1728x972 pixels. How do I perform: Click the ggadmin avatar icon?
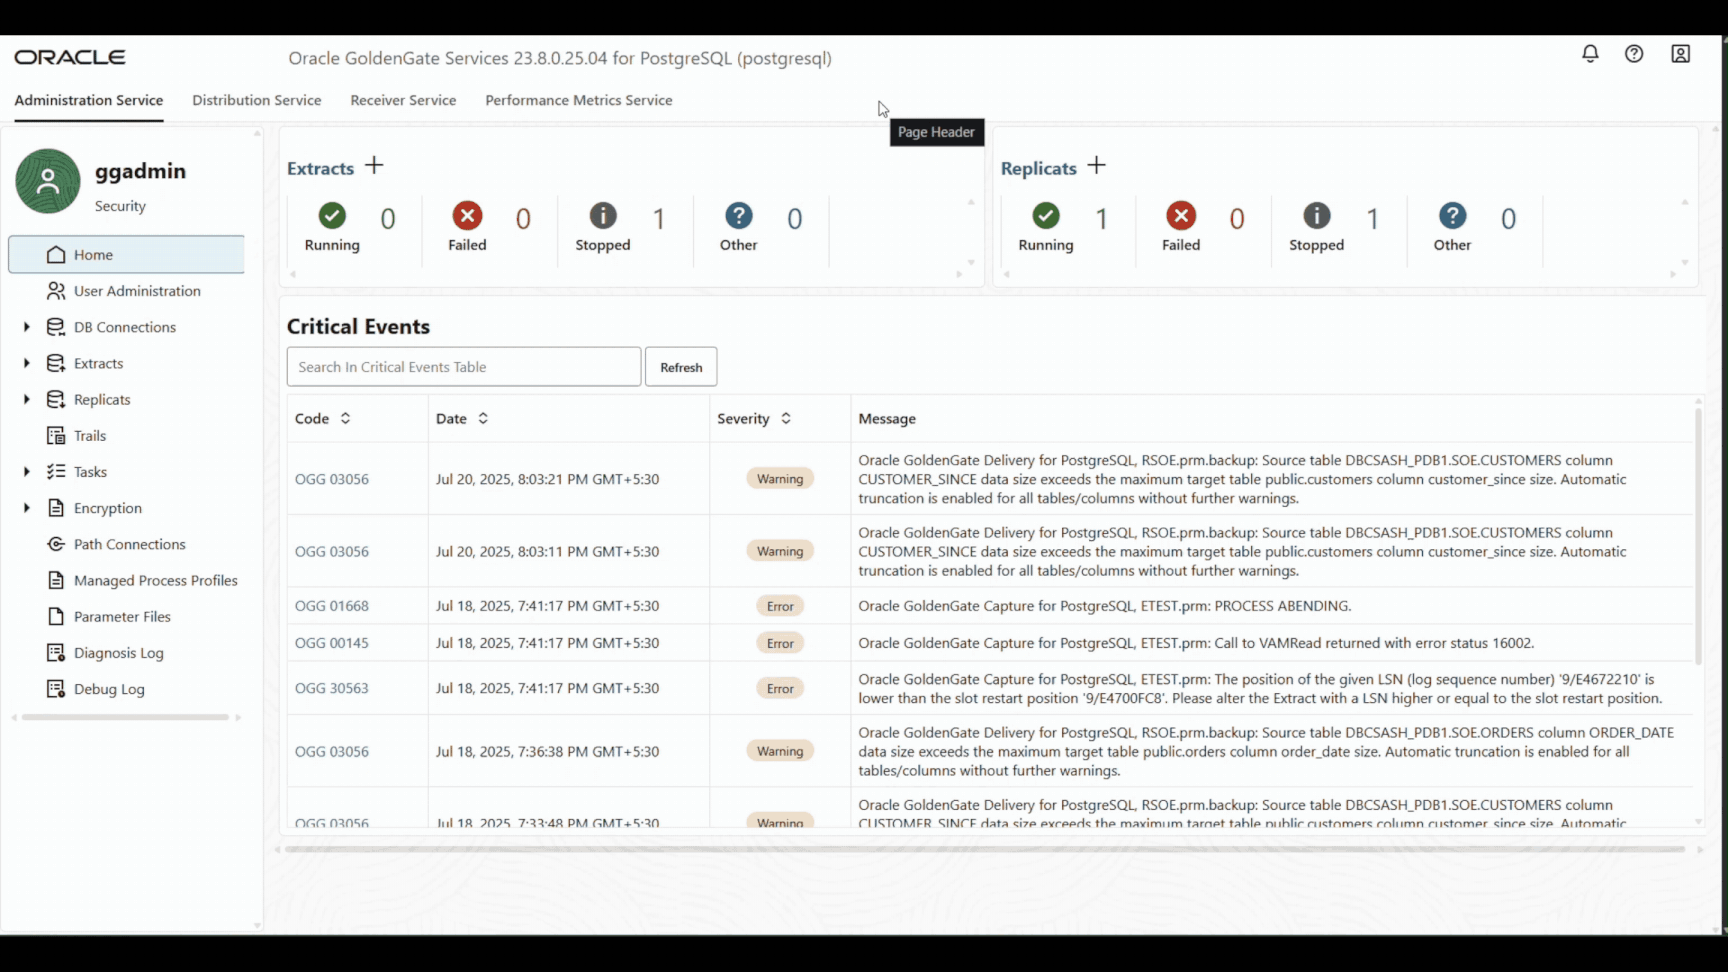click(47, 181)
